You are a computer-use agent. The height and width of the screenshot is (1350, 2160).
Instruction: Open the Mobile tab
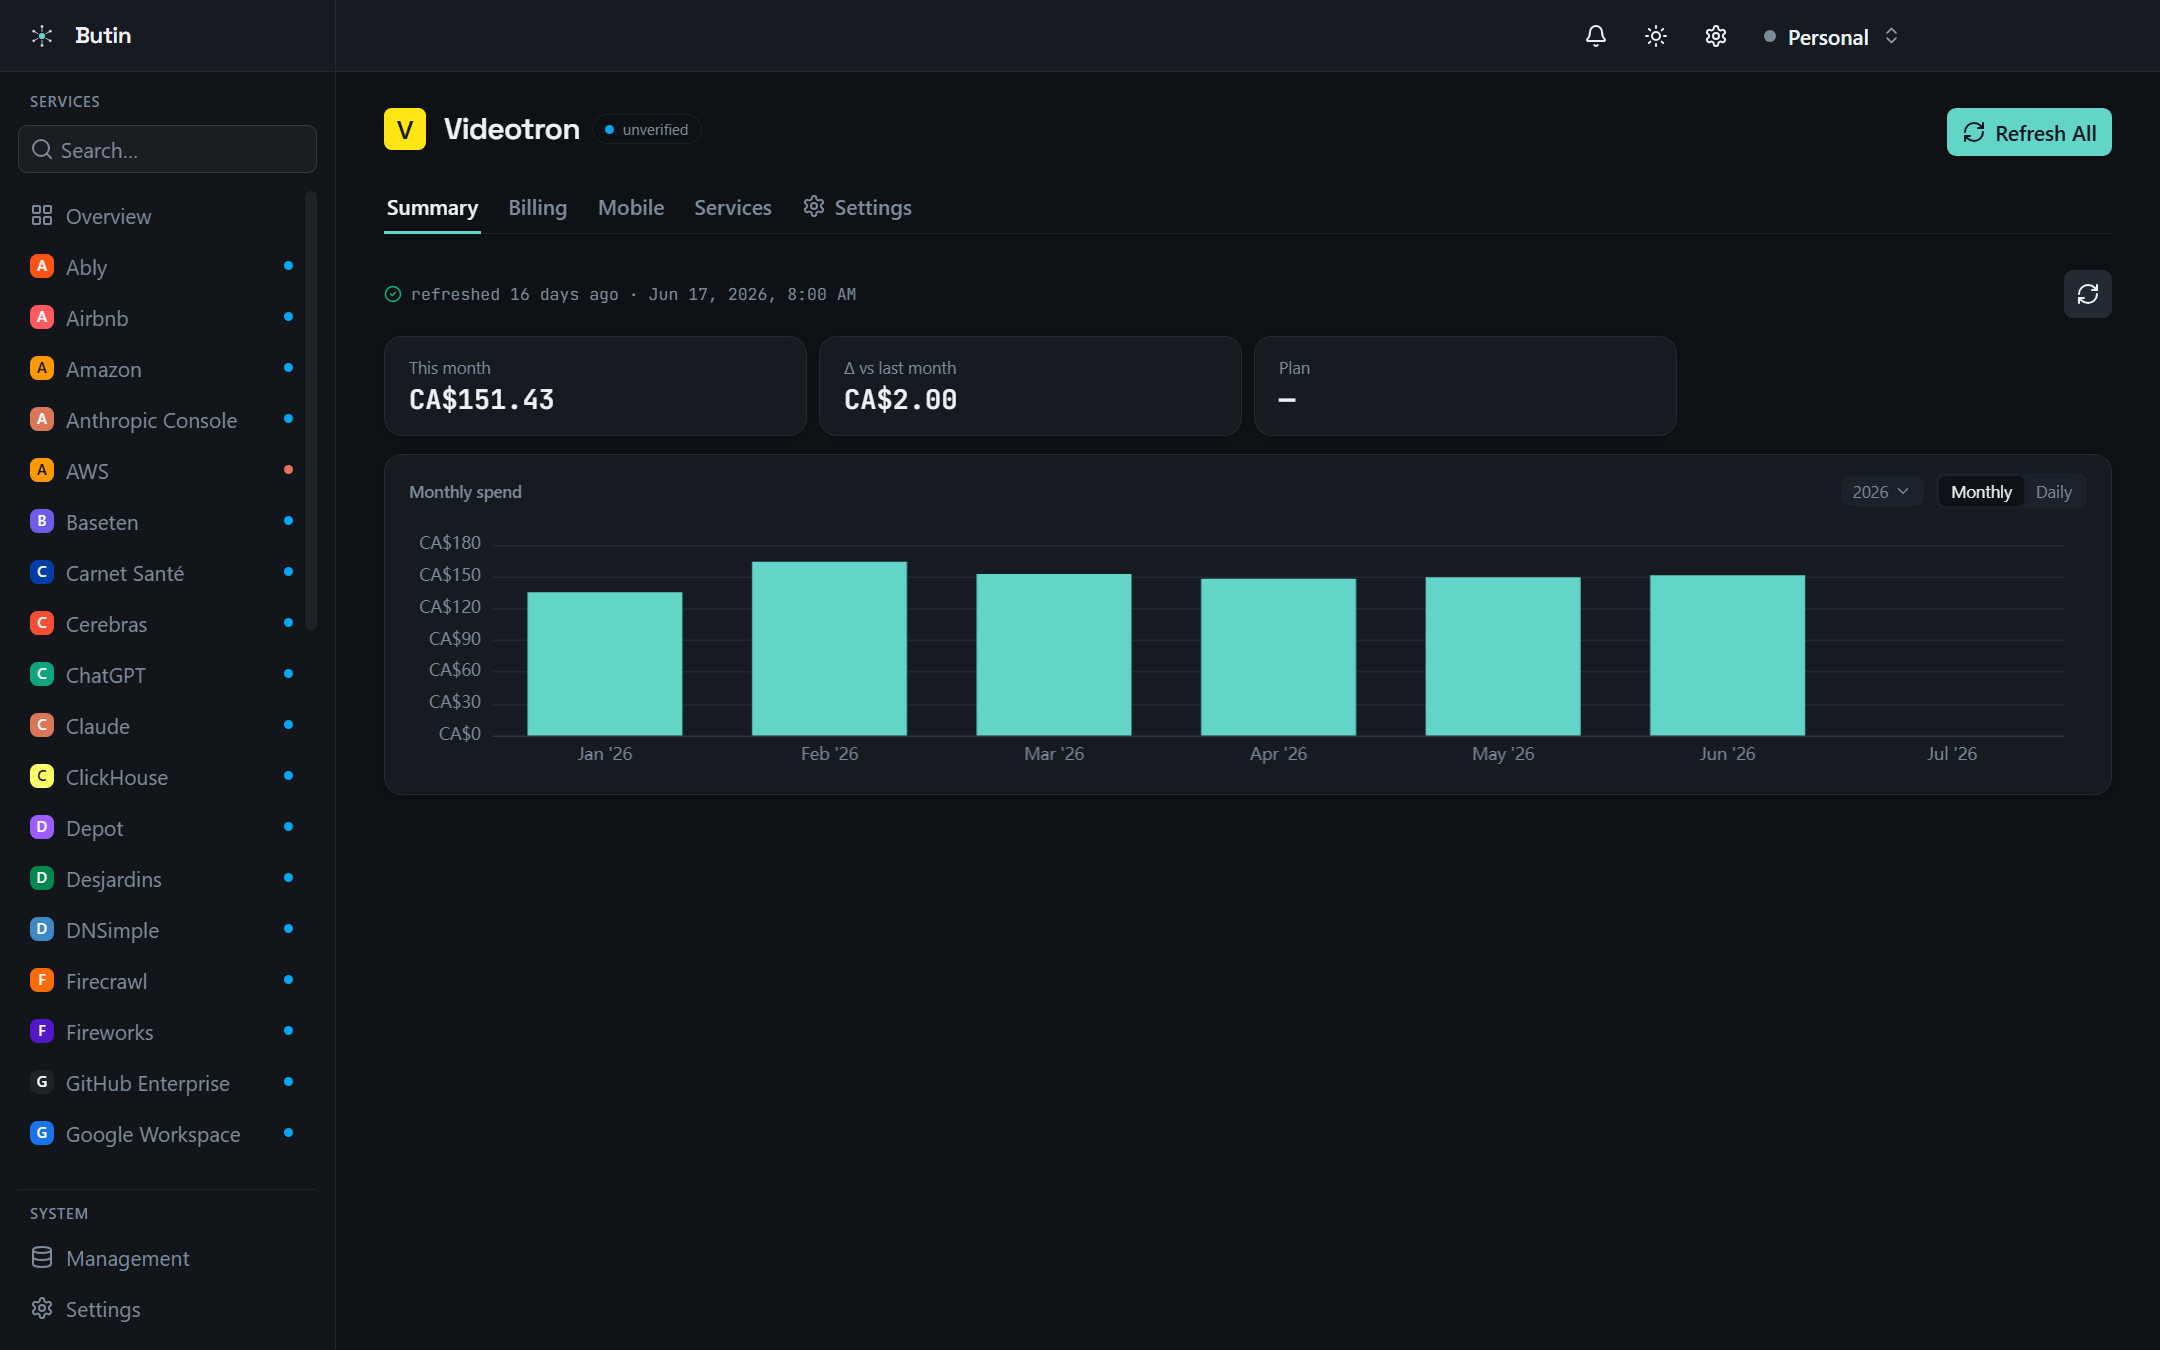point(631,208)
